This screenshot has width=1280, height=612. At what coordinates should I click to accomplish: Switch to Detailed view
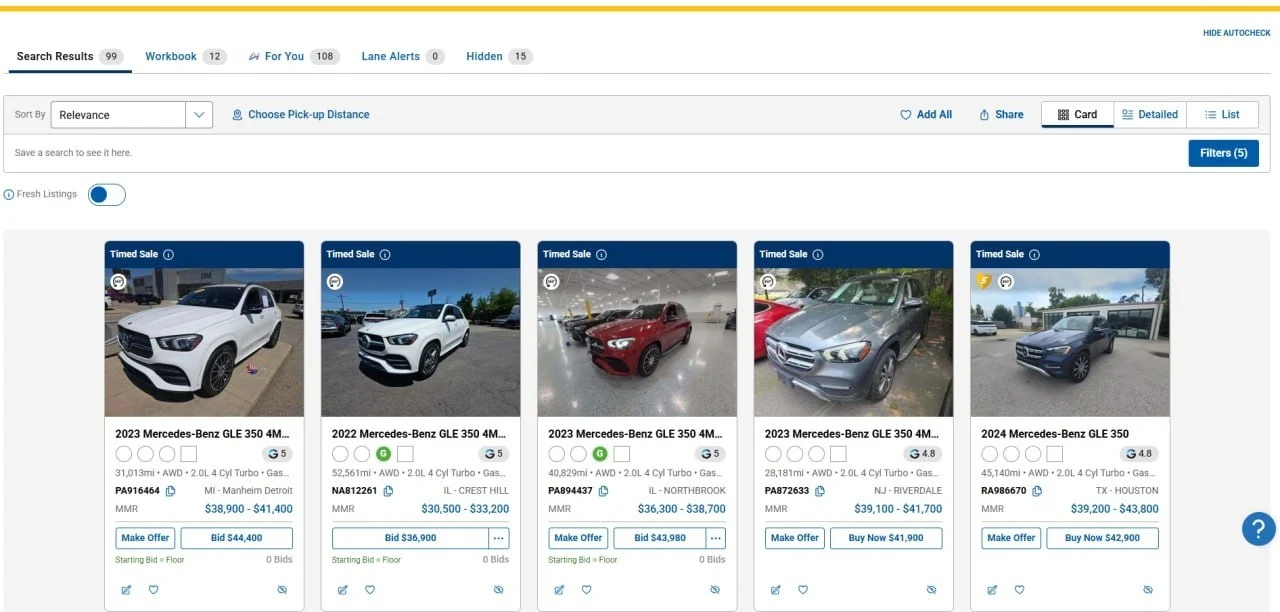(x=1150, y=115)
